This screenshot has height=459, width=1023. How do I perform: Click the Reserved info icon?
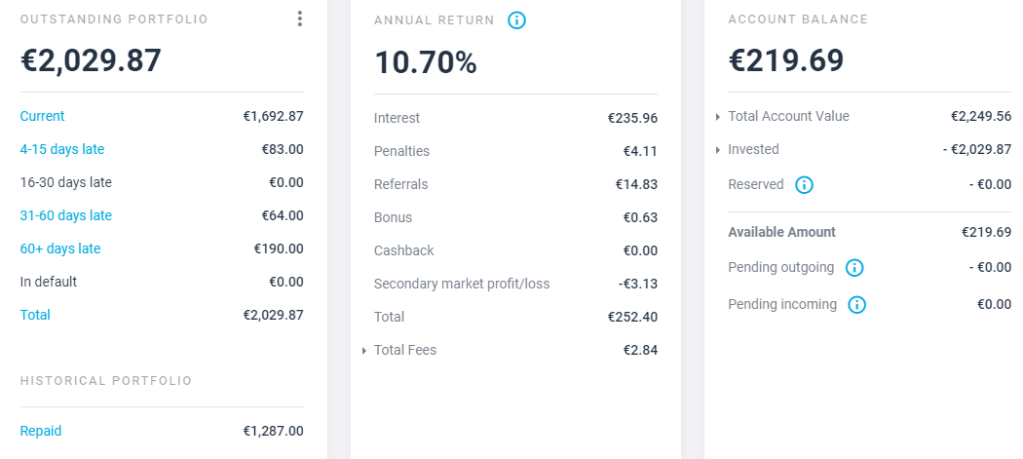[x=804, y=184]
